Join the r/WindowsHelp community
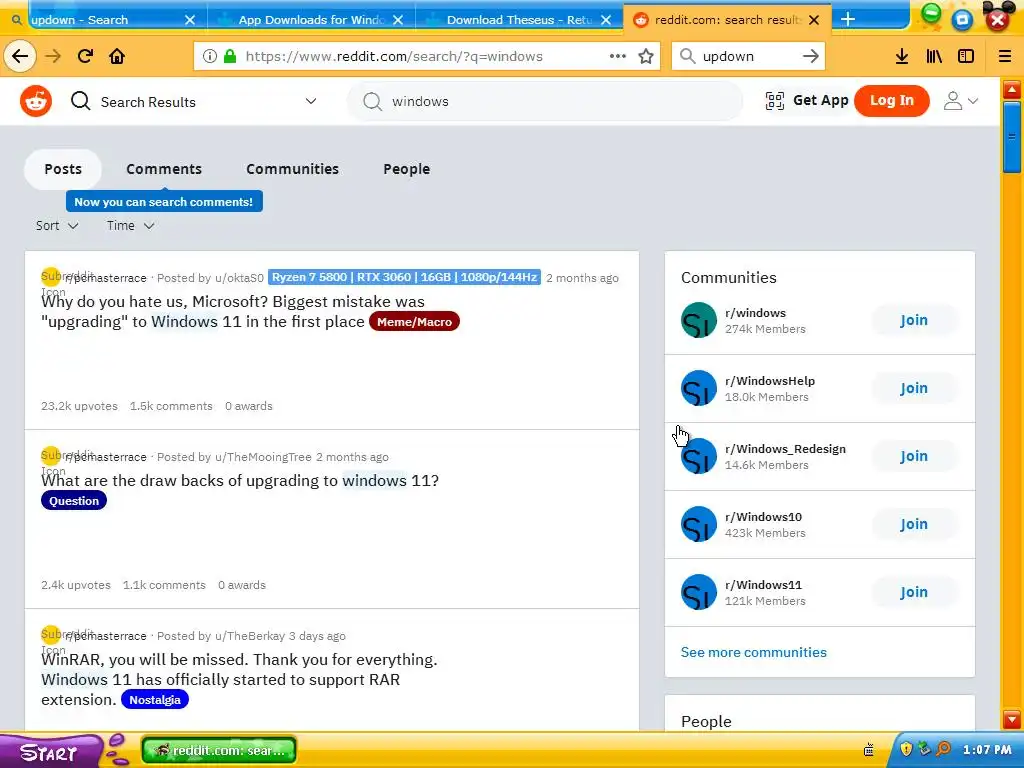 (914, 388)
